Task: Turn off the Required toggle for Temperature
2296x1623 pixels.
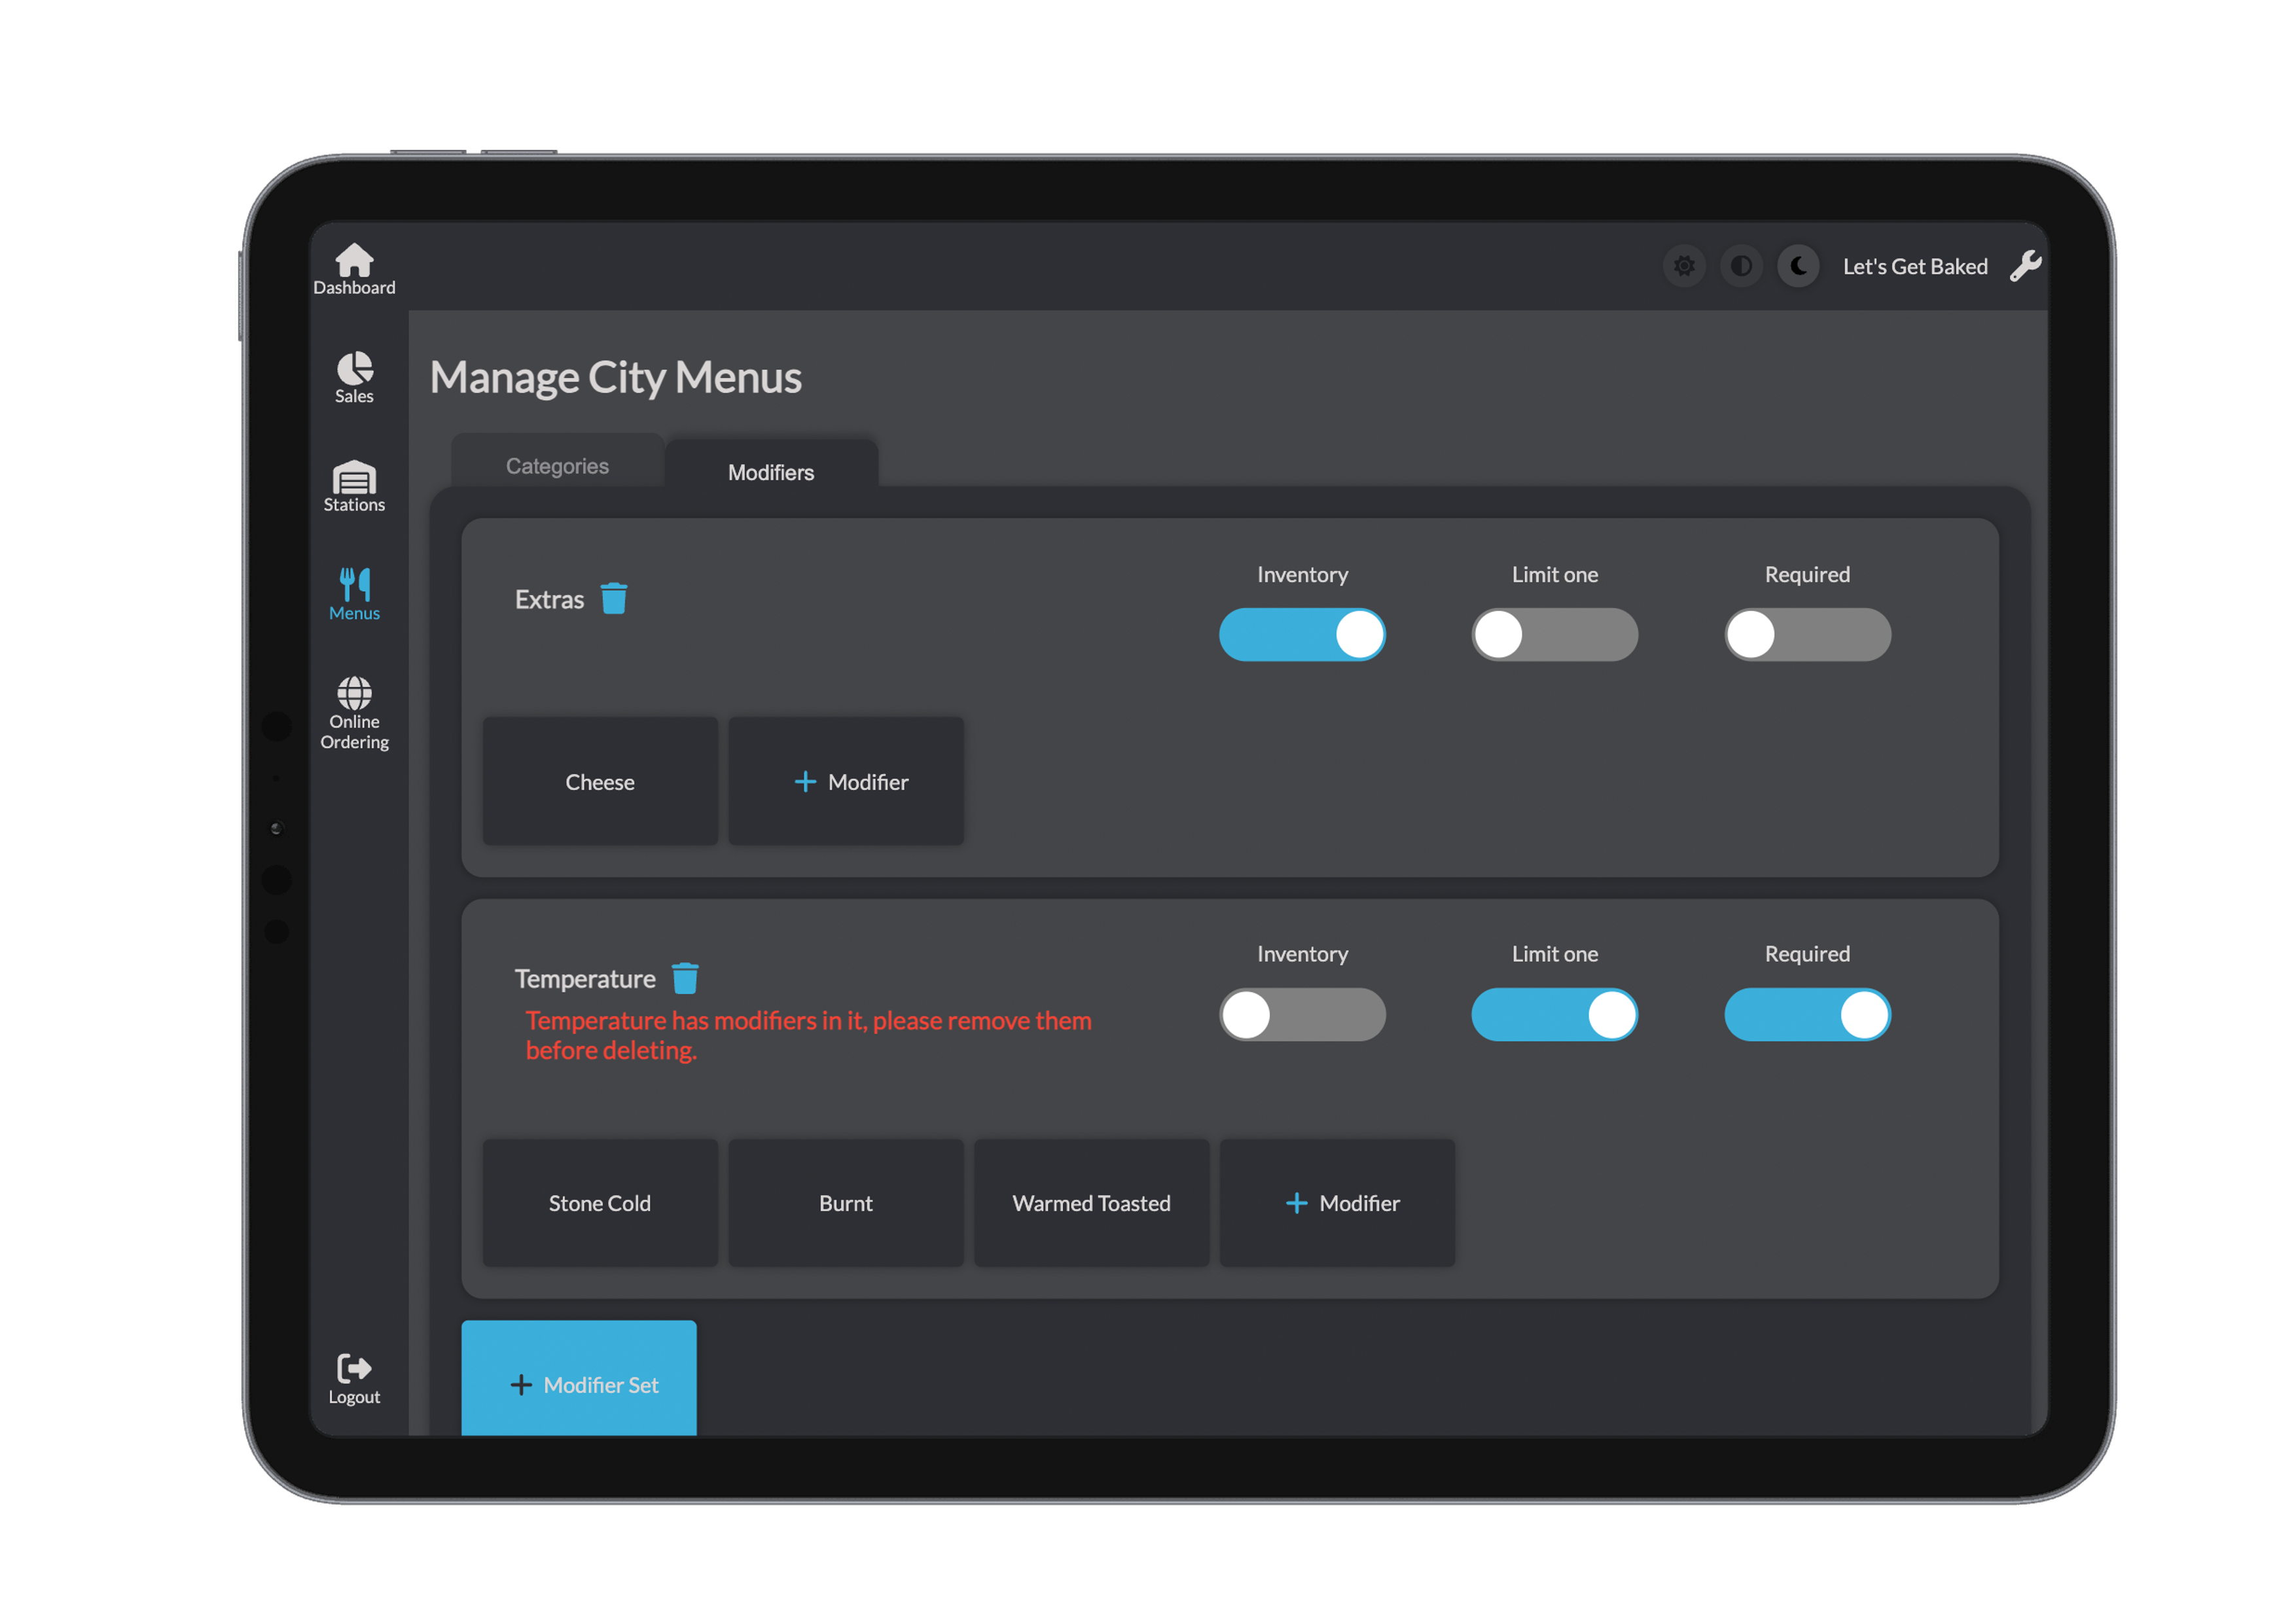Action: (1807, 1015)
